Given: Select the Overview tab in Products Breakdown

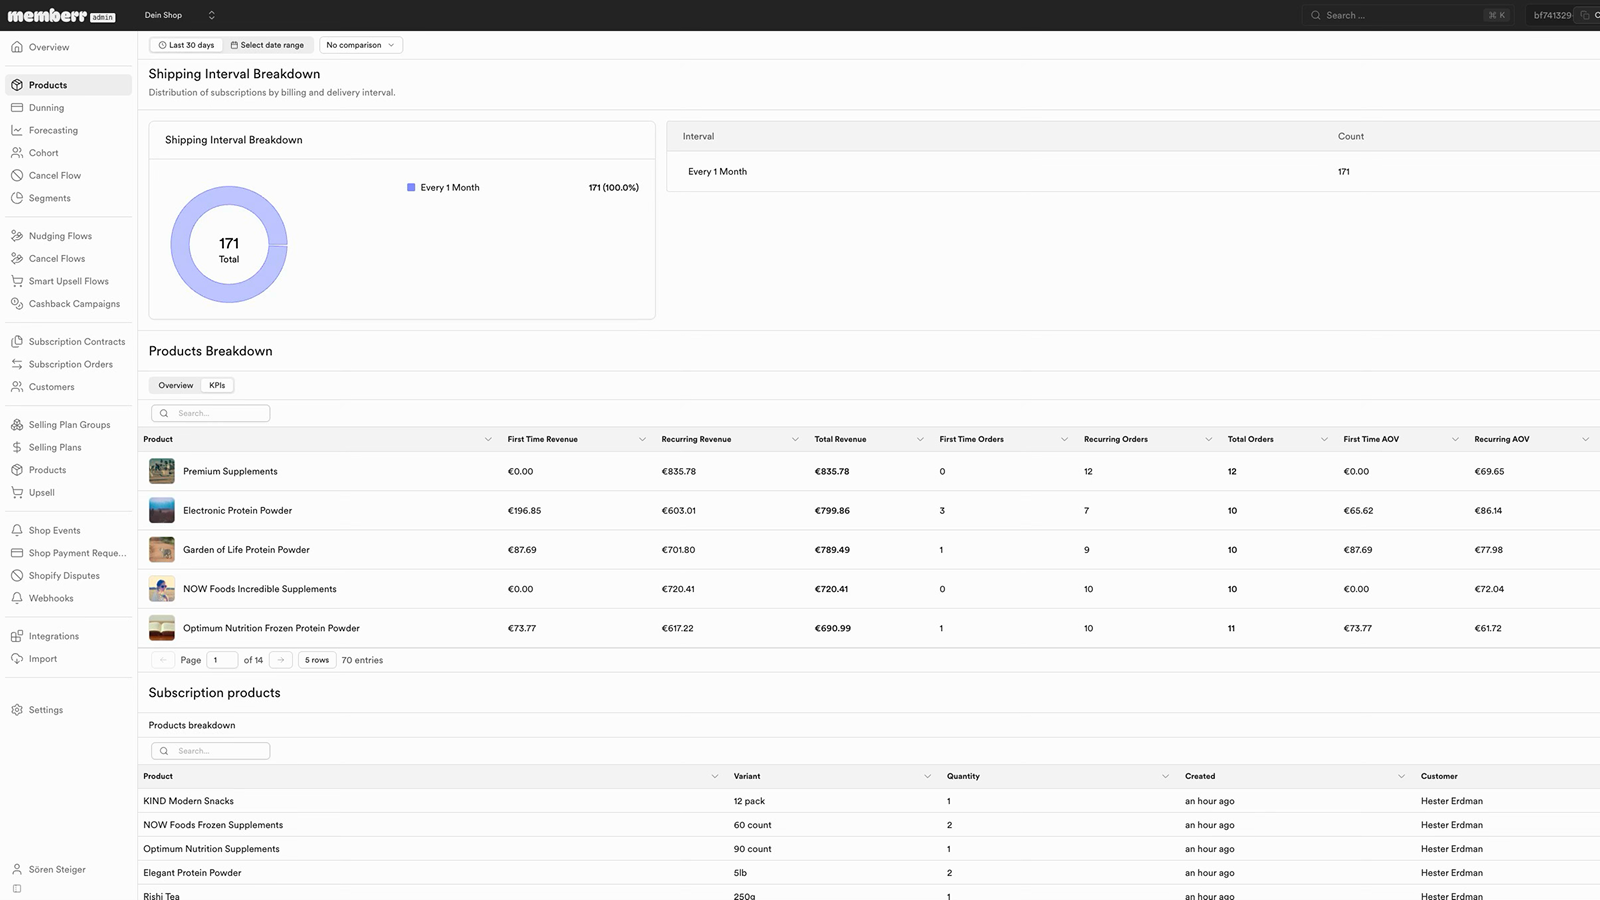Looking at the screenshot, I should [x=176, y=385].
